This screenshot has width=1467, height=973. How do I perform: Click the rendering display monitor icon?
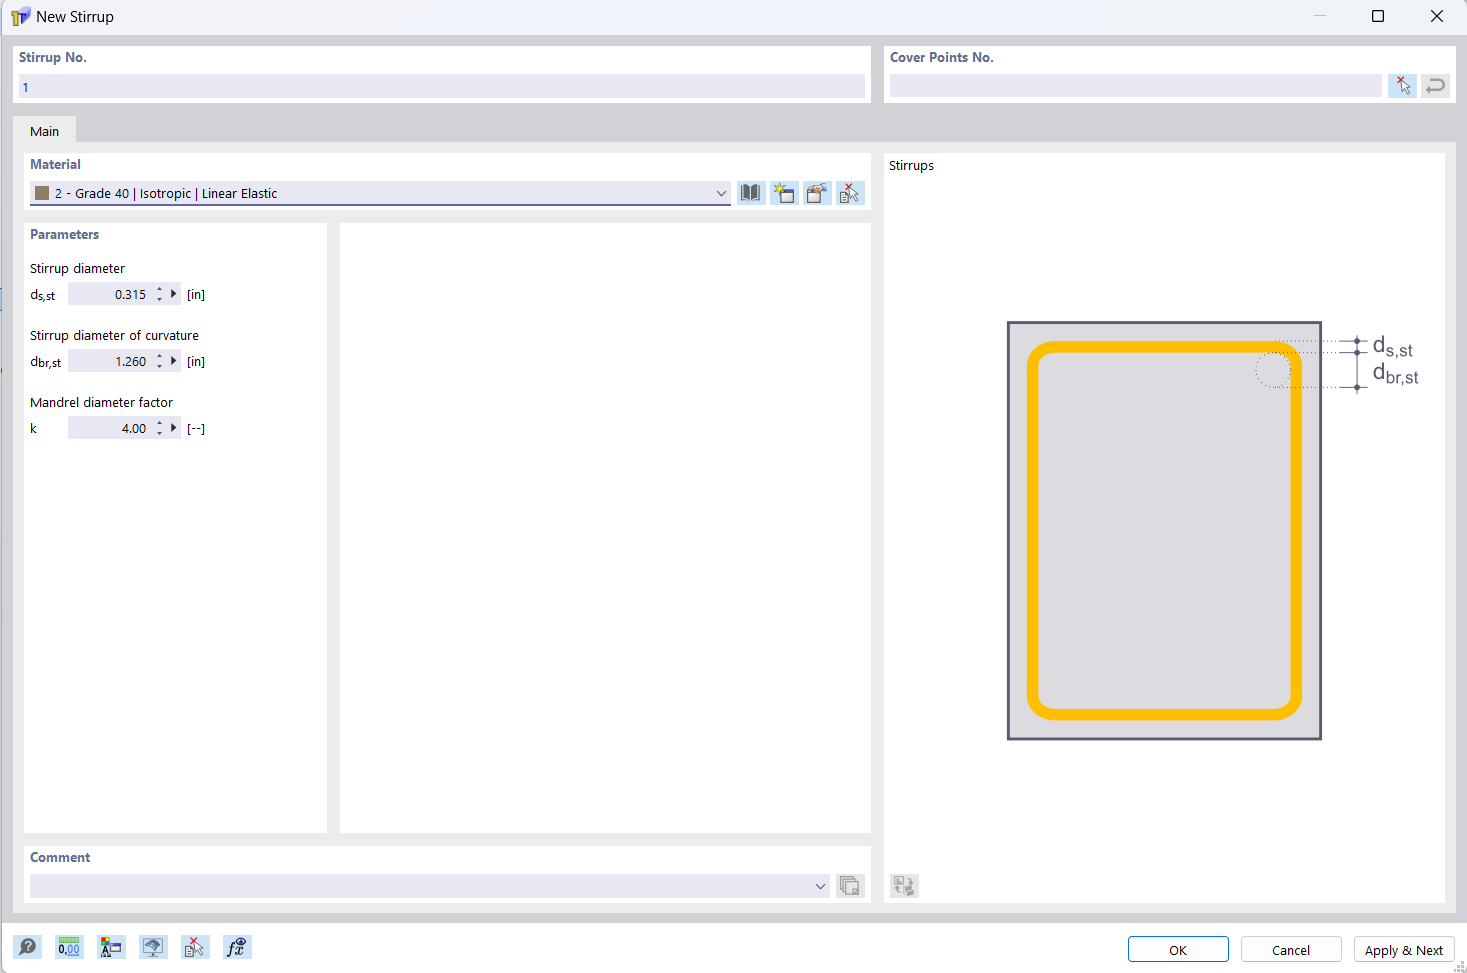coord(153,946)
